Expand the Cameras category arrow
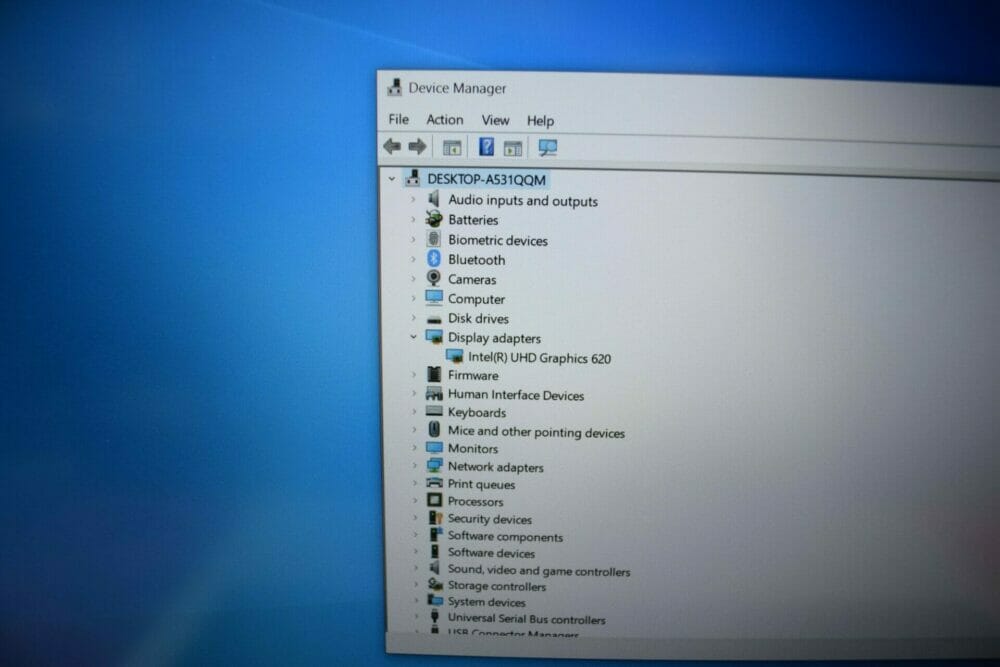Viewport: 1000px width, 667px height. [413, 279]
